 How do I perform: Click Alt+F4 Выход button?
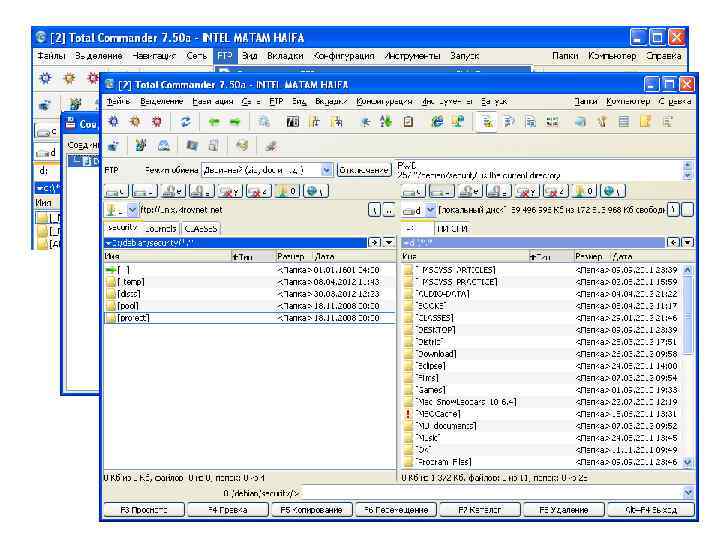[651, 510]
